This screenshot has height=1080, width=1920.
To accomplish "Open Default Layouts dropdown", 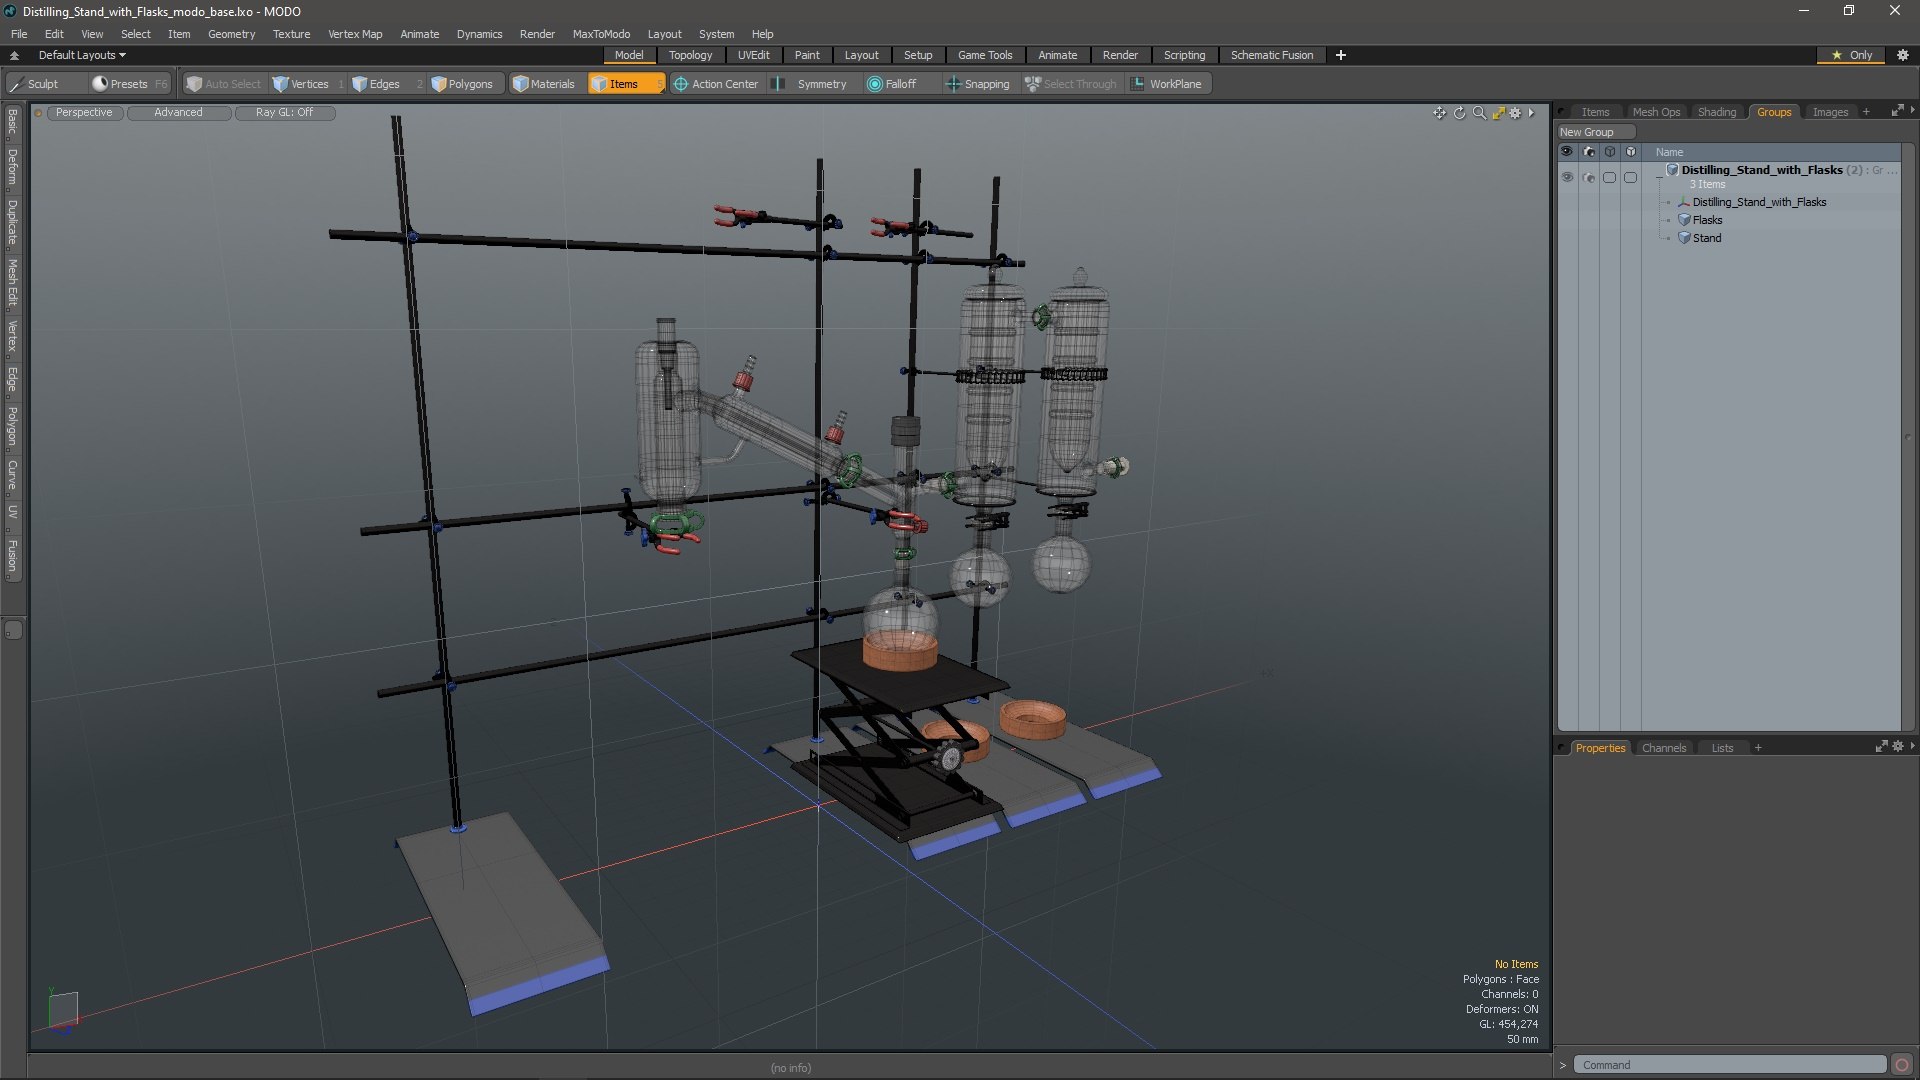I will click(82, 55).
